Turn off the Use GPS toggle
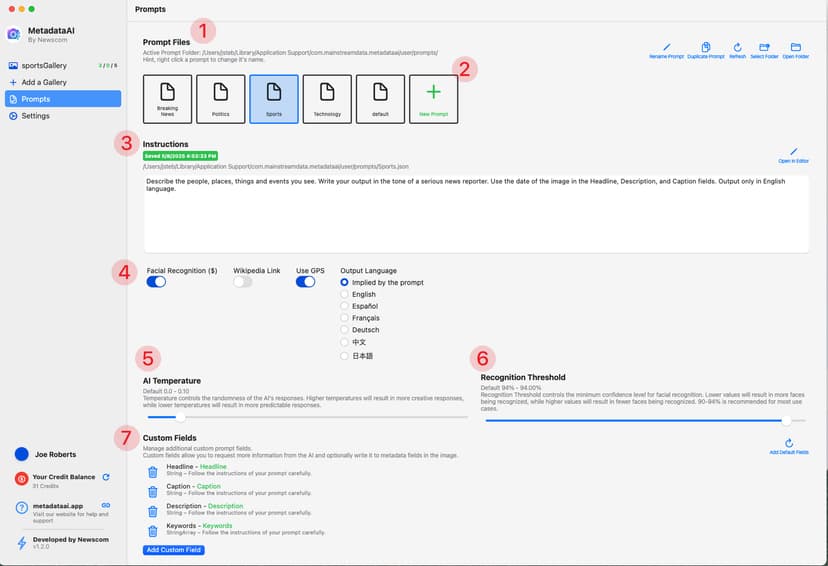 (305, 282)
